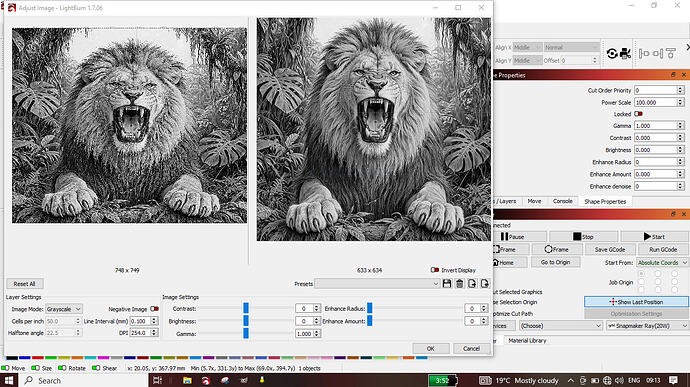This screenshot has width=690, height=387.
Task: Open Start From Absolute Coords dropdown
Action: point(662,262)
